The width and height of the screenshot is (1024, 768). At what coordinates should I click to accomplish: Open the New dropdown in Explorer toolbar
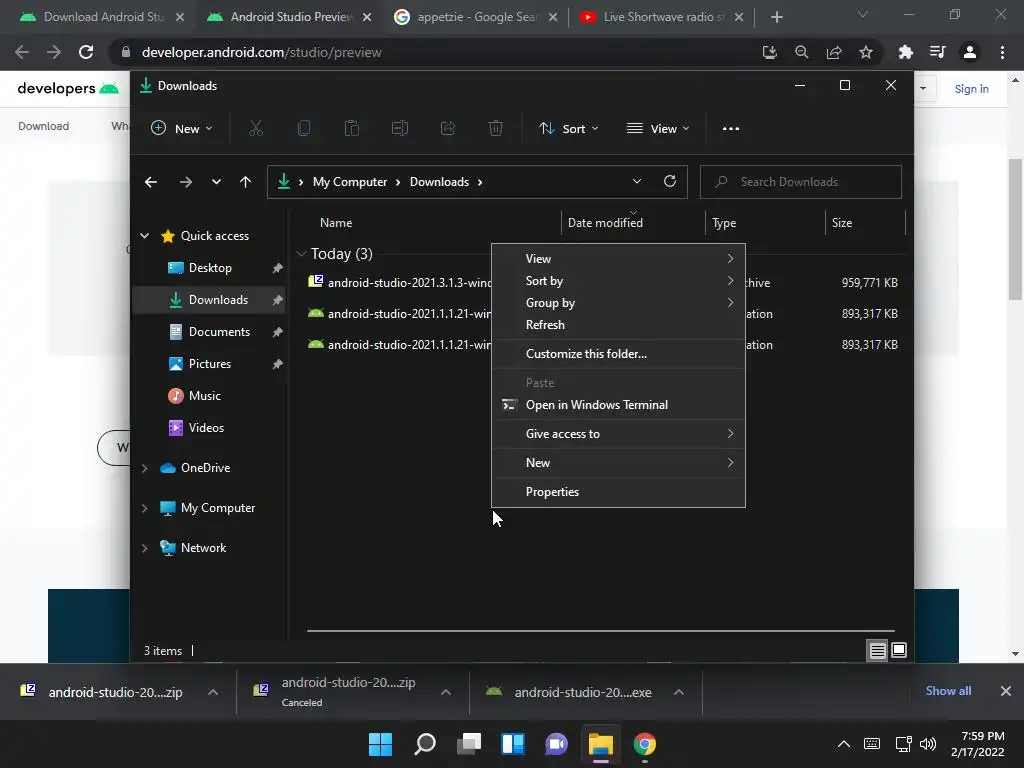182,129
